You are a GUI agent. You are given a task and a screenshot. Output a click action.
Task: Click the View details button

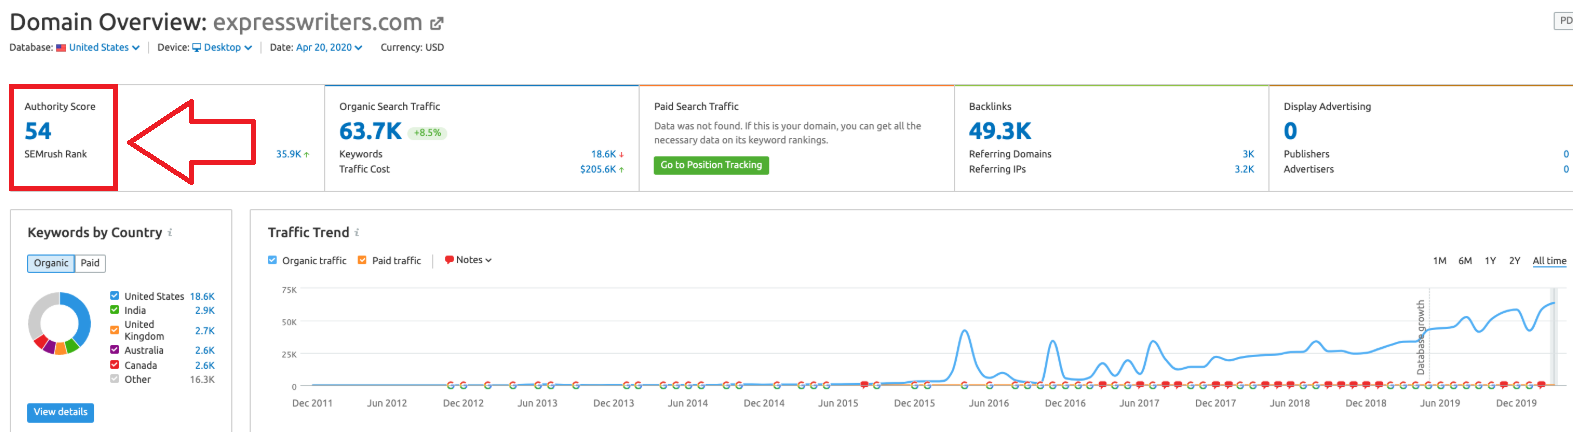click(x=60, y=412)
